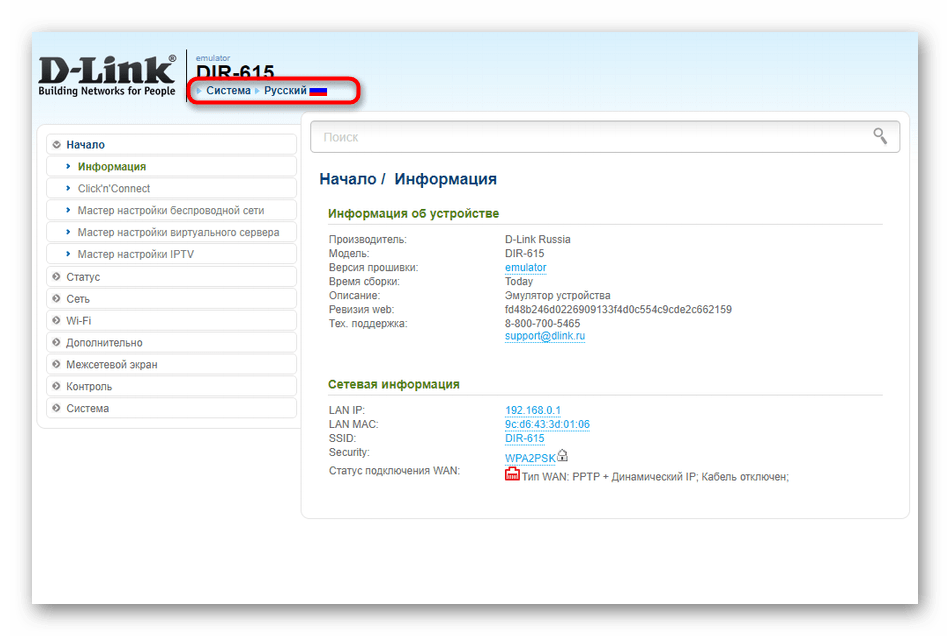The height and width of the screenshot is (636, 950).
Task: Expand the Межсетевой экран section arrow
Action: pyautogui.click(x=56, y=364)
